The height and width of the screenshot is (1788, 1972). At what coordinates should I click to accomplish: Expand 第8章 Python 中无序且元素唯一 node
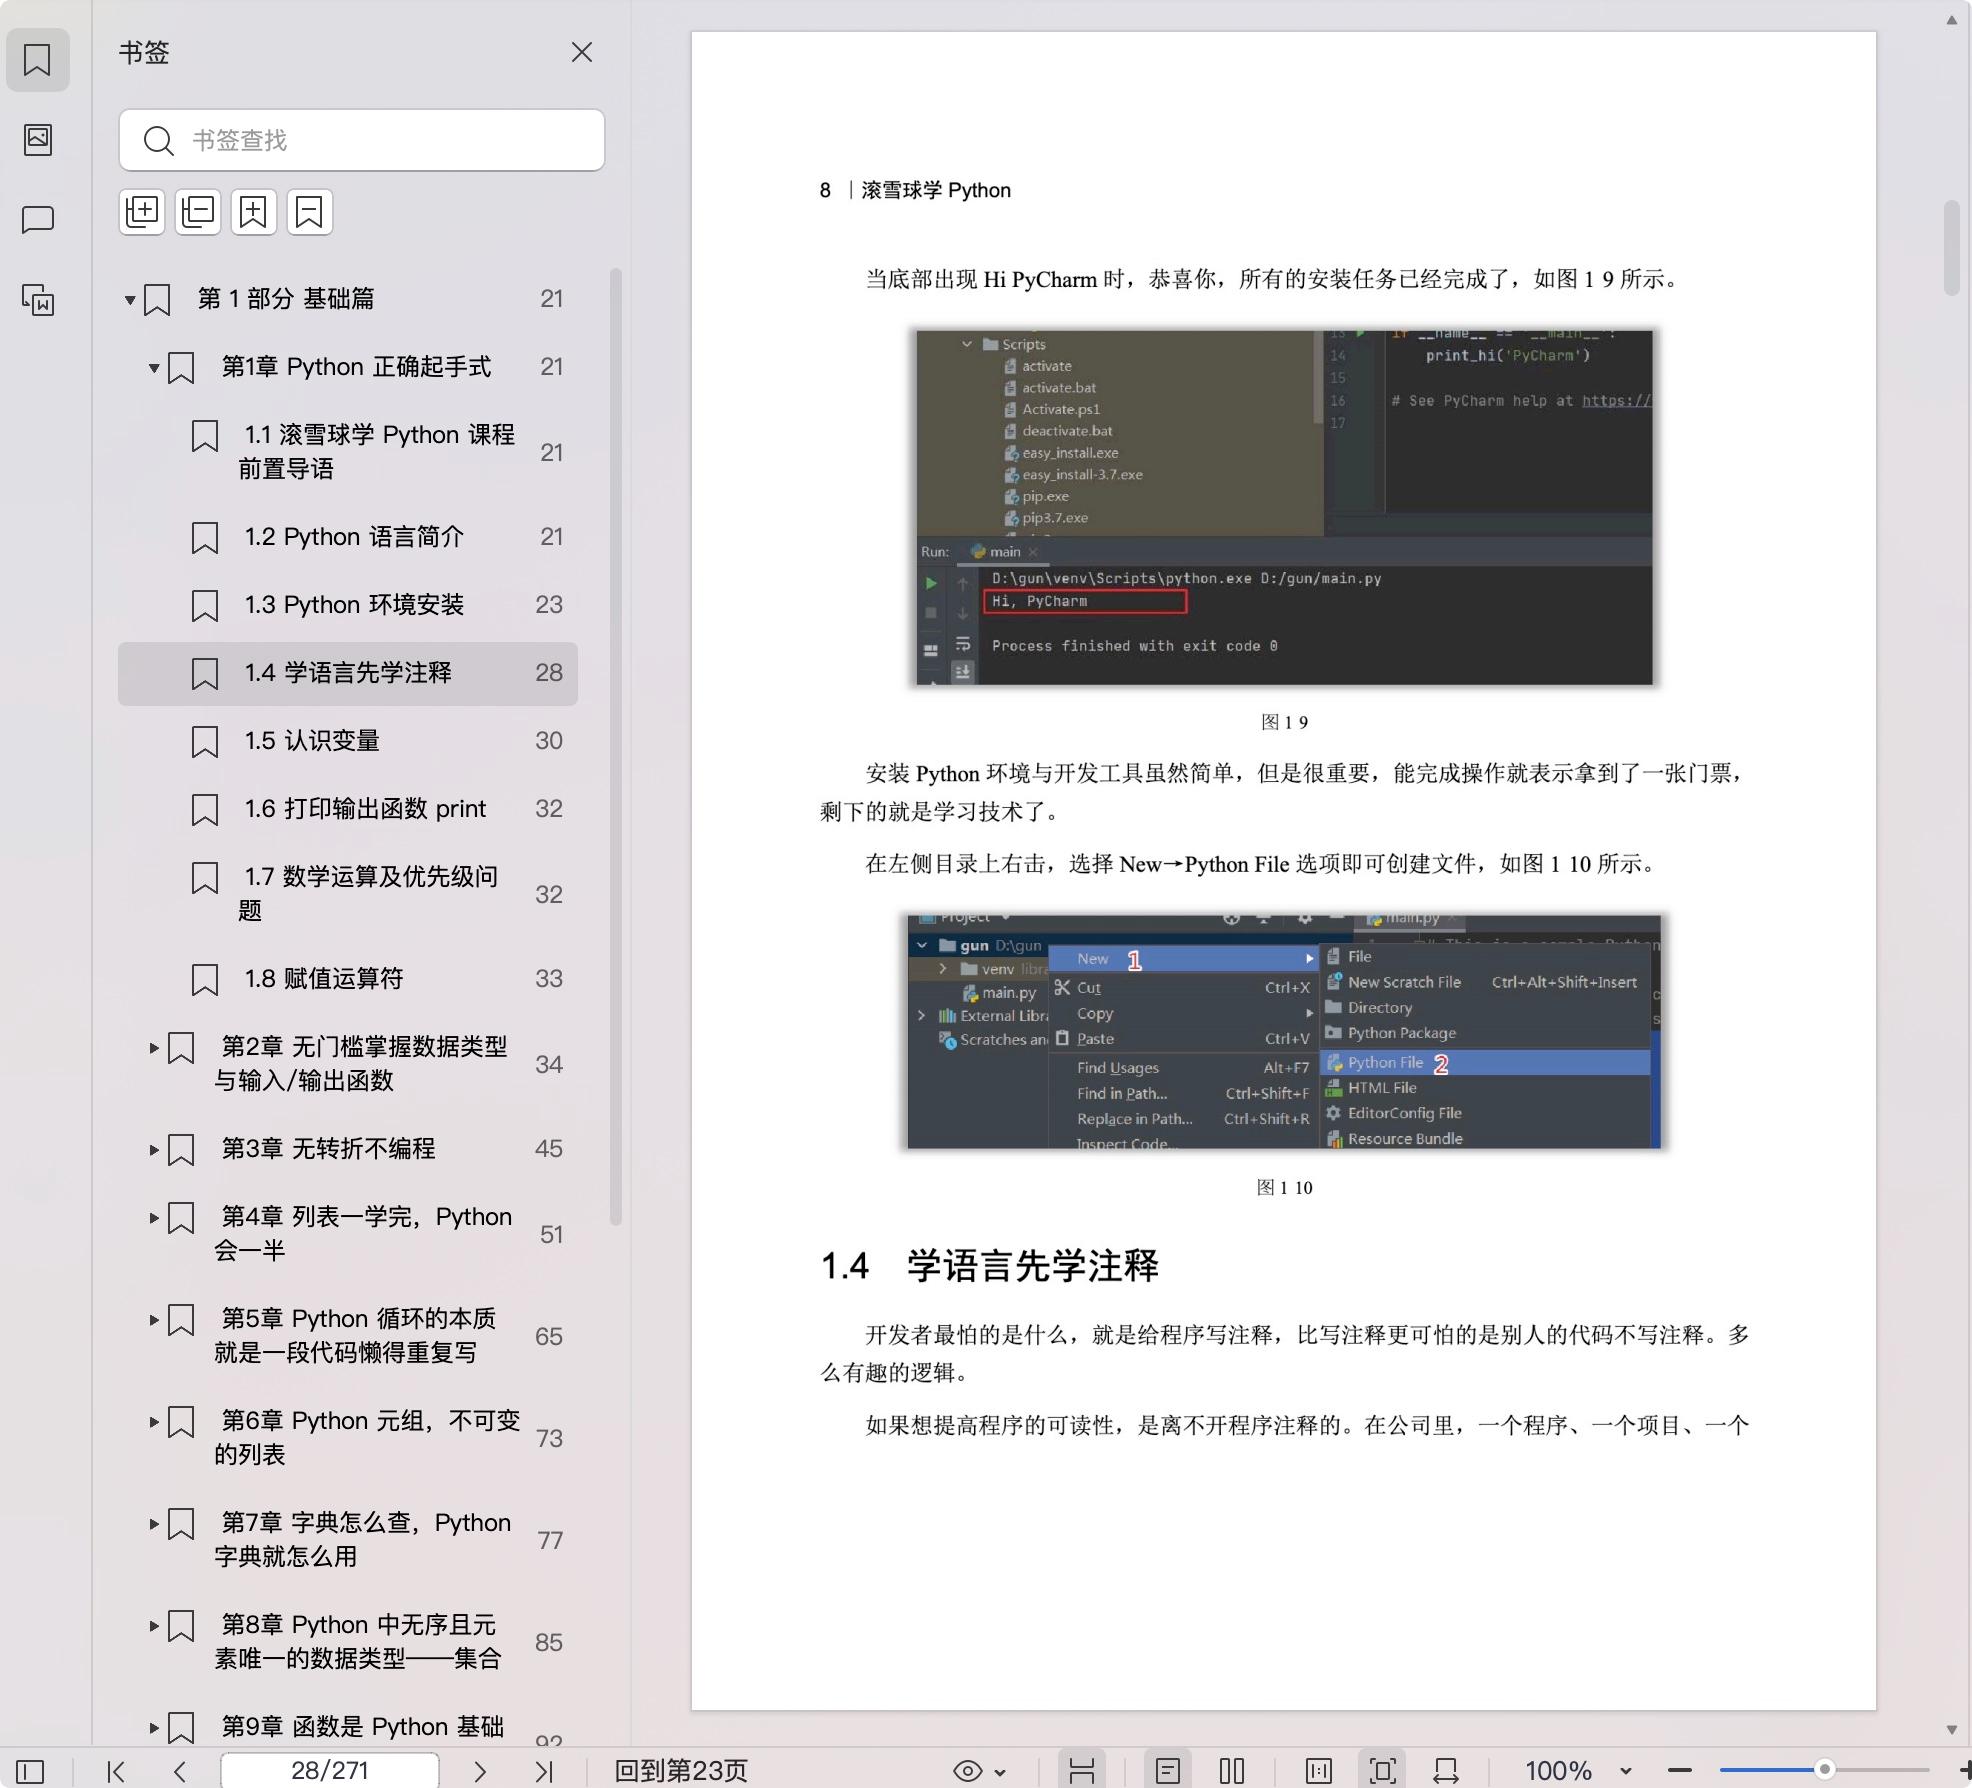pos(154,1626)
